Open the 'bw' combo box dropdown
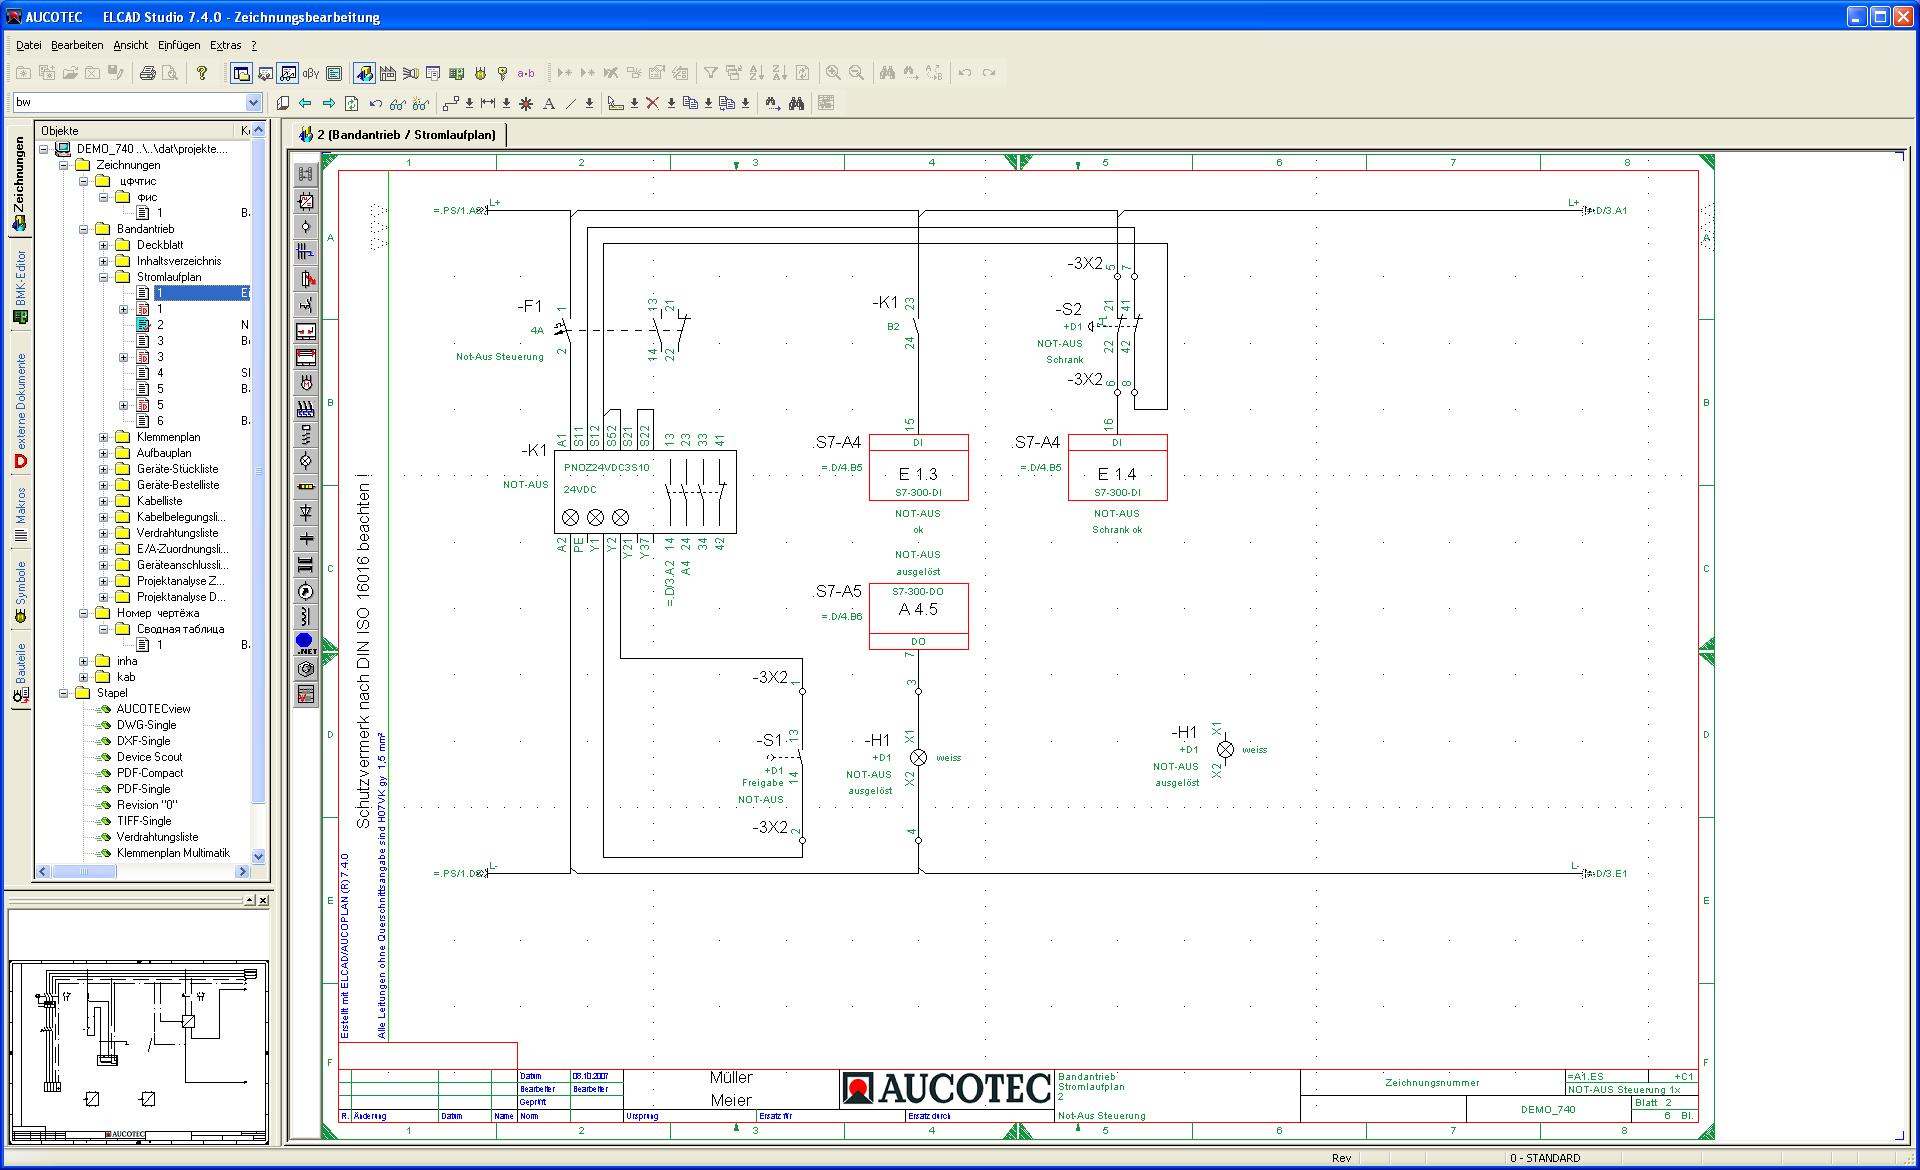 point(253,102)
